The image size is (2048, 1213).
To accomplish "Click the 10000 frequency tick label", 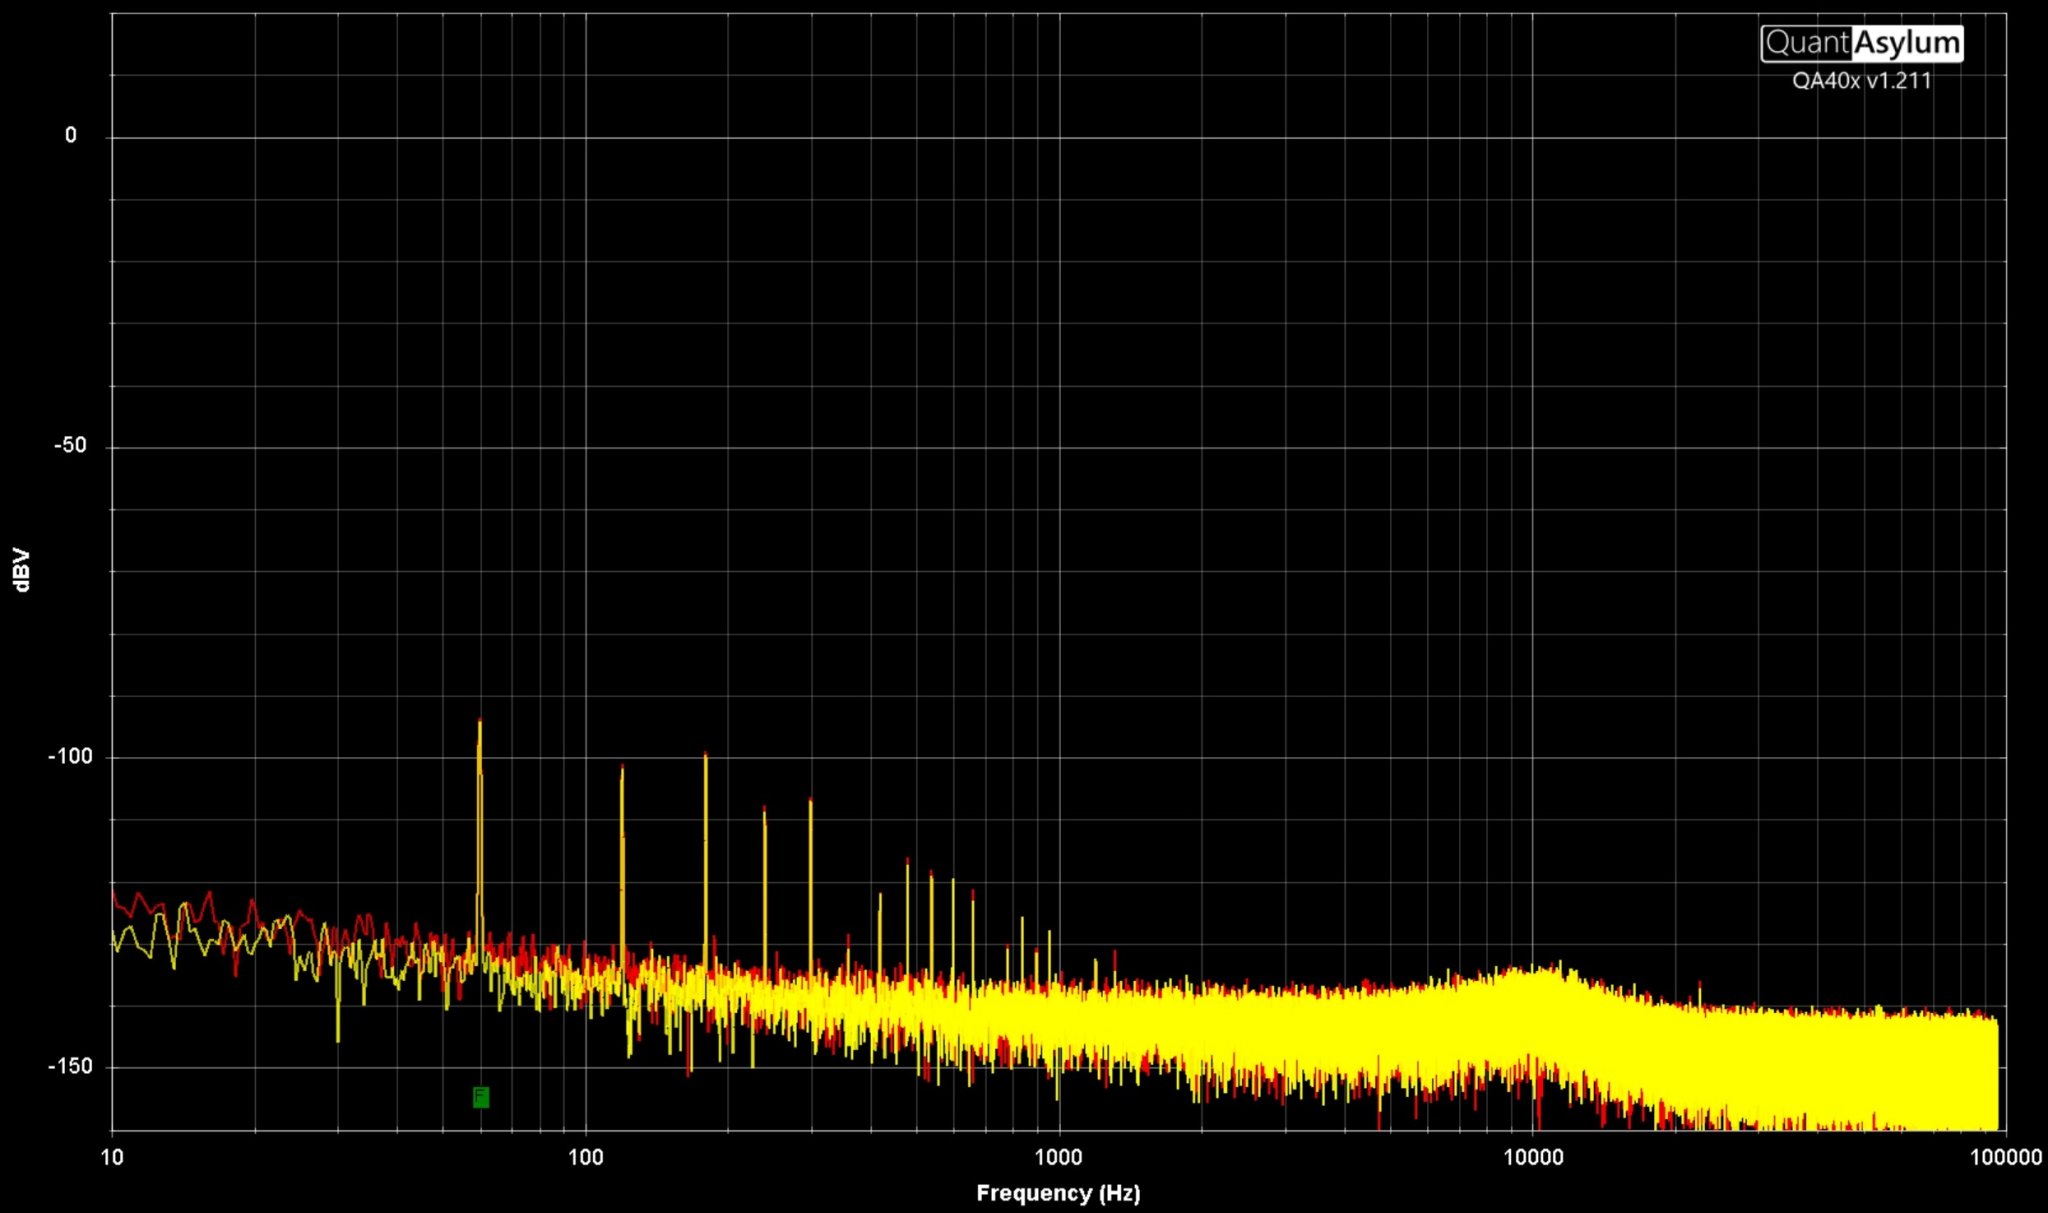I will click(1533, 1157).
